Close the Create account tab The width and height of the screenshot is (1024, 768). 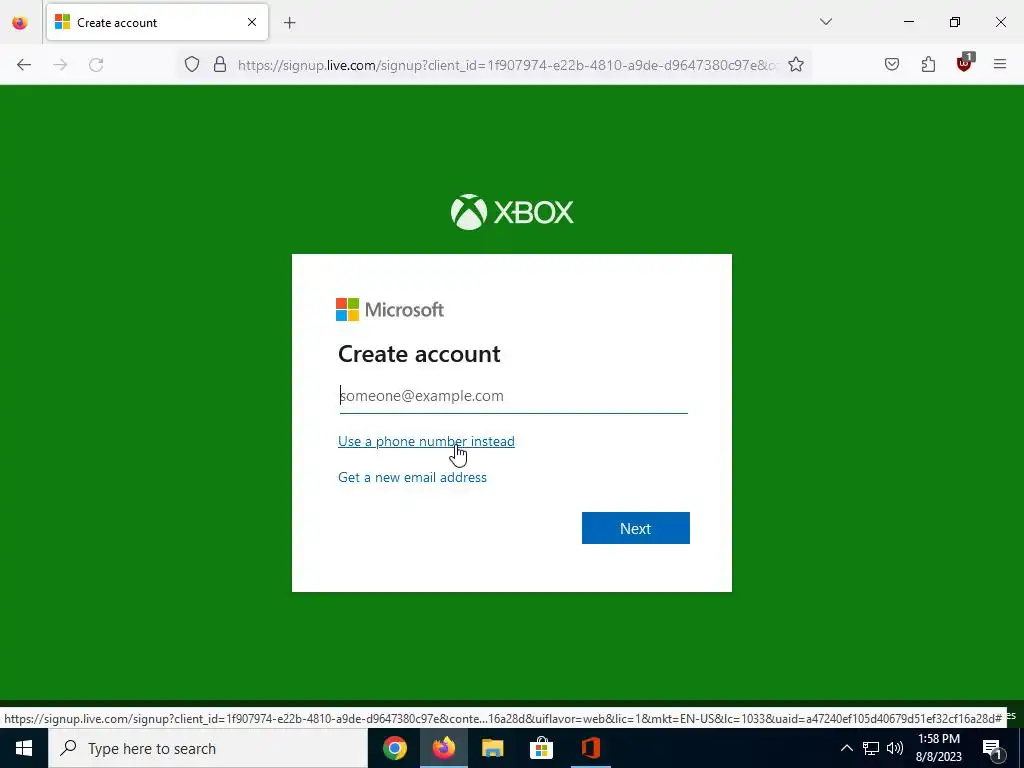(x=252, y=22)
